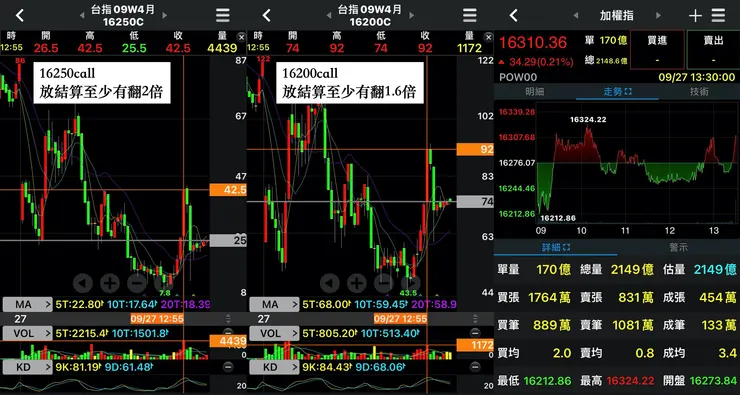The image size is (740, 395).
Task: Open the hamburger menu on the 16200C chart
Action: coord(470,15)
